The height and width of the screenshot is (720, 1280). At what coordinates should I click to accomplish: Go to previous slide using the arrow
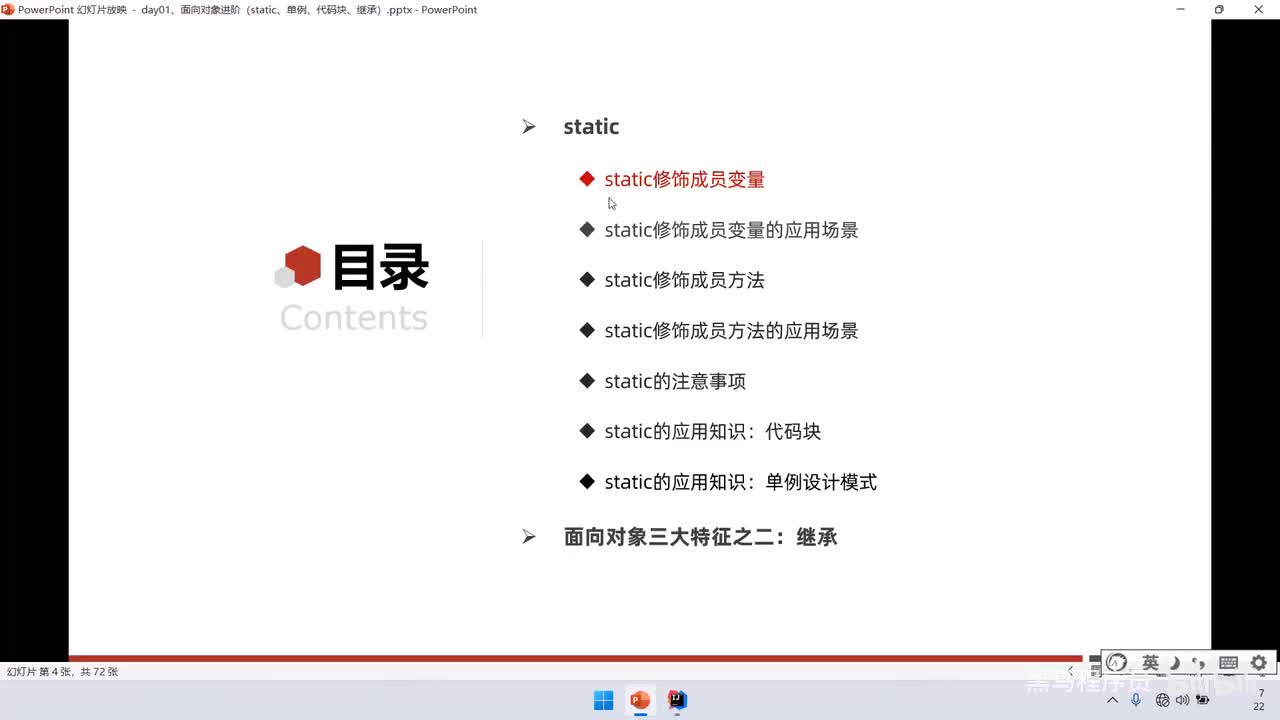[x=1071, y=671]
